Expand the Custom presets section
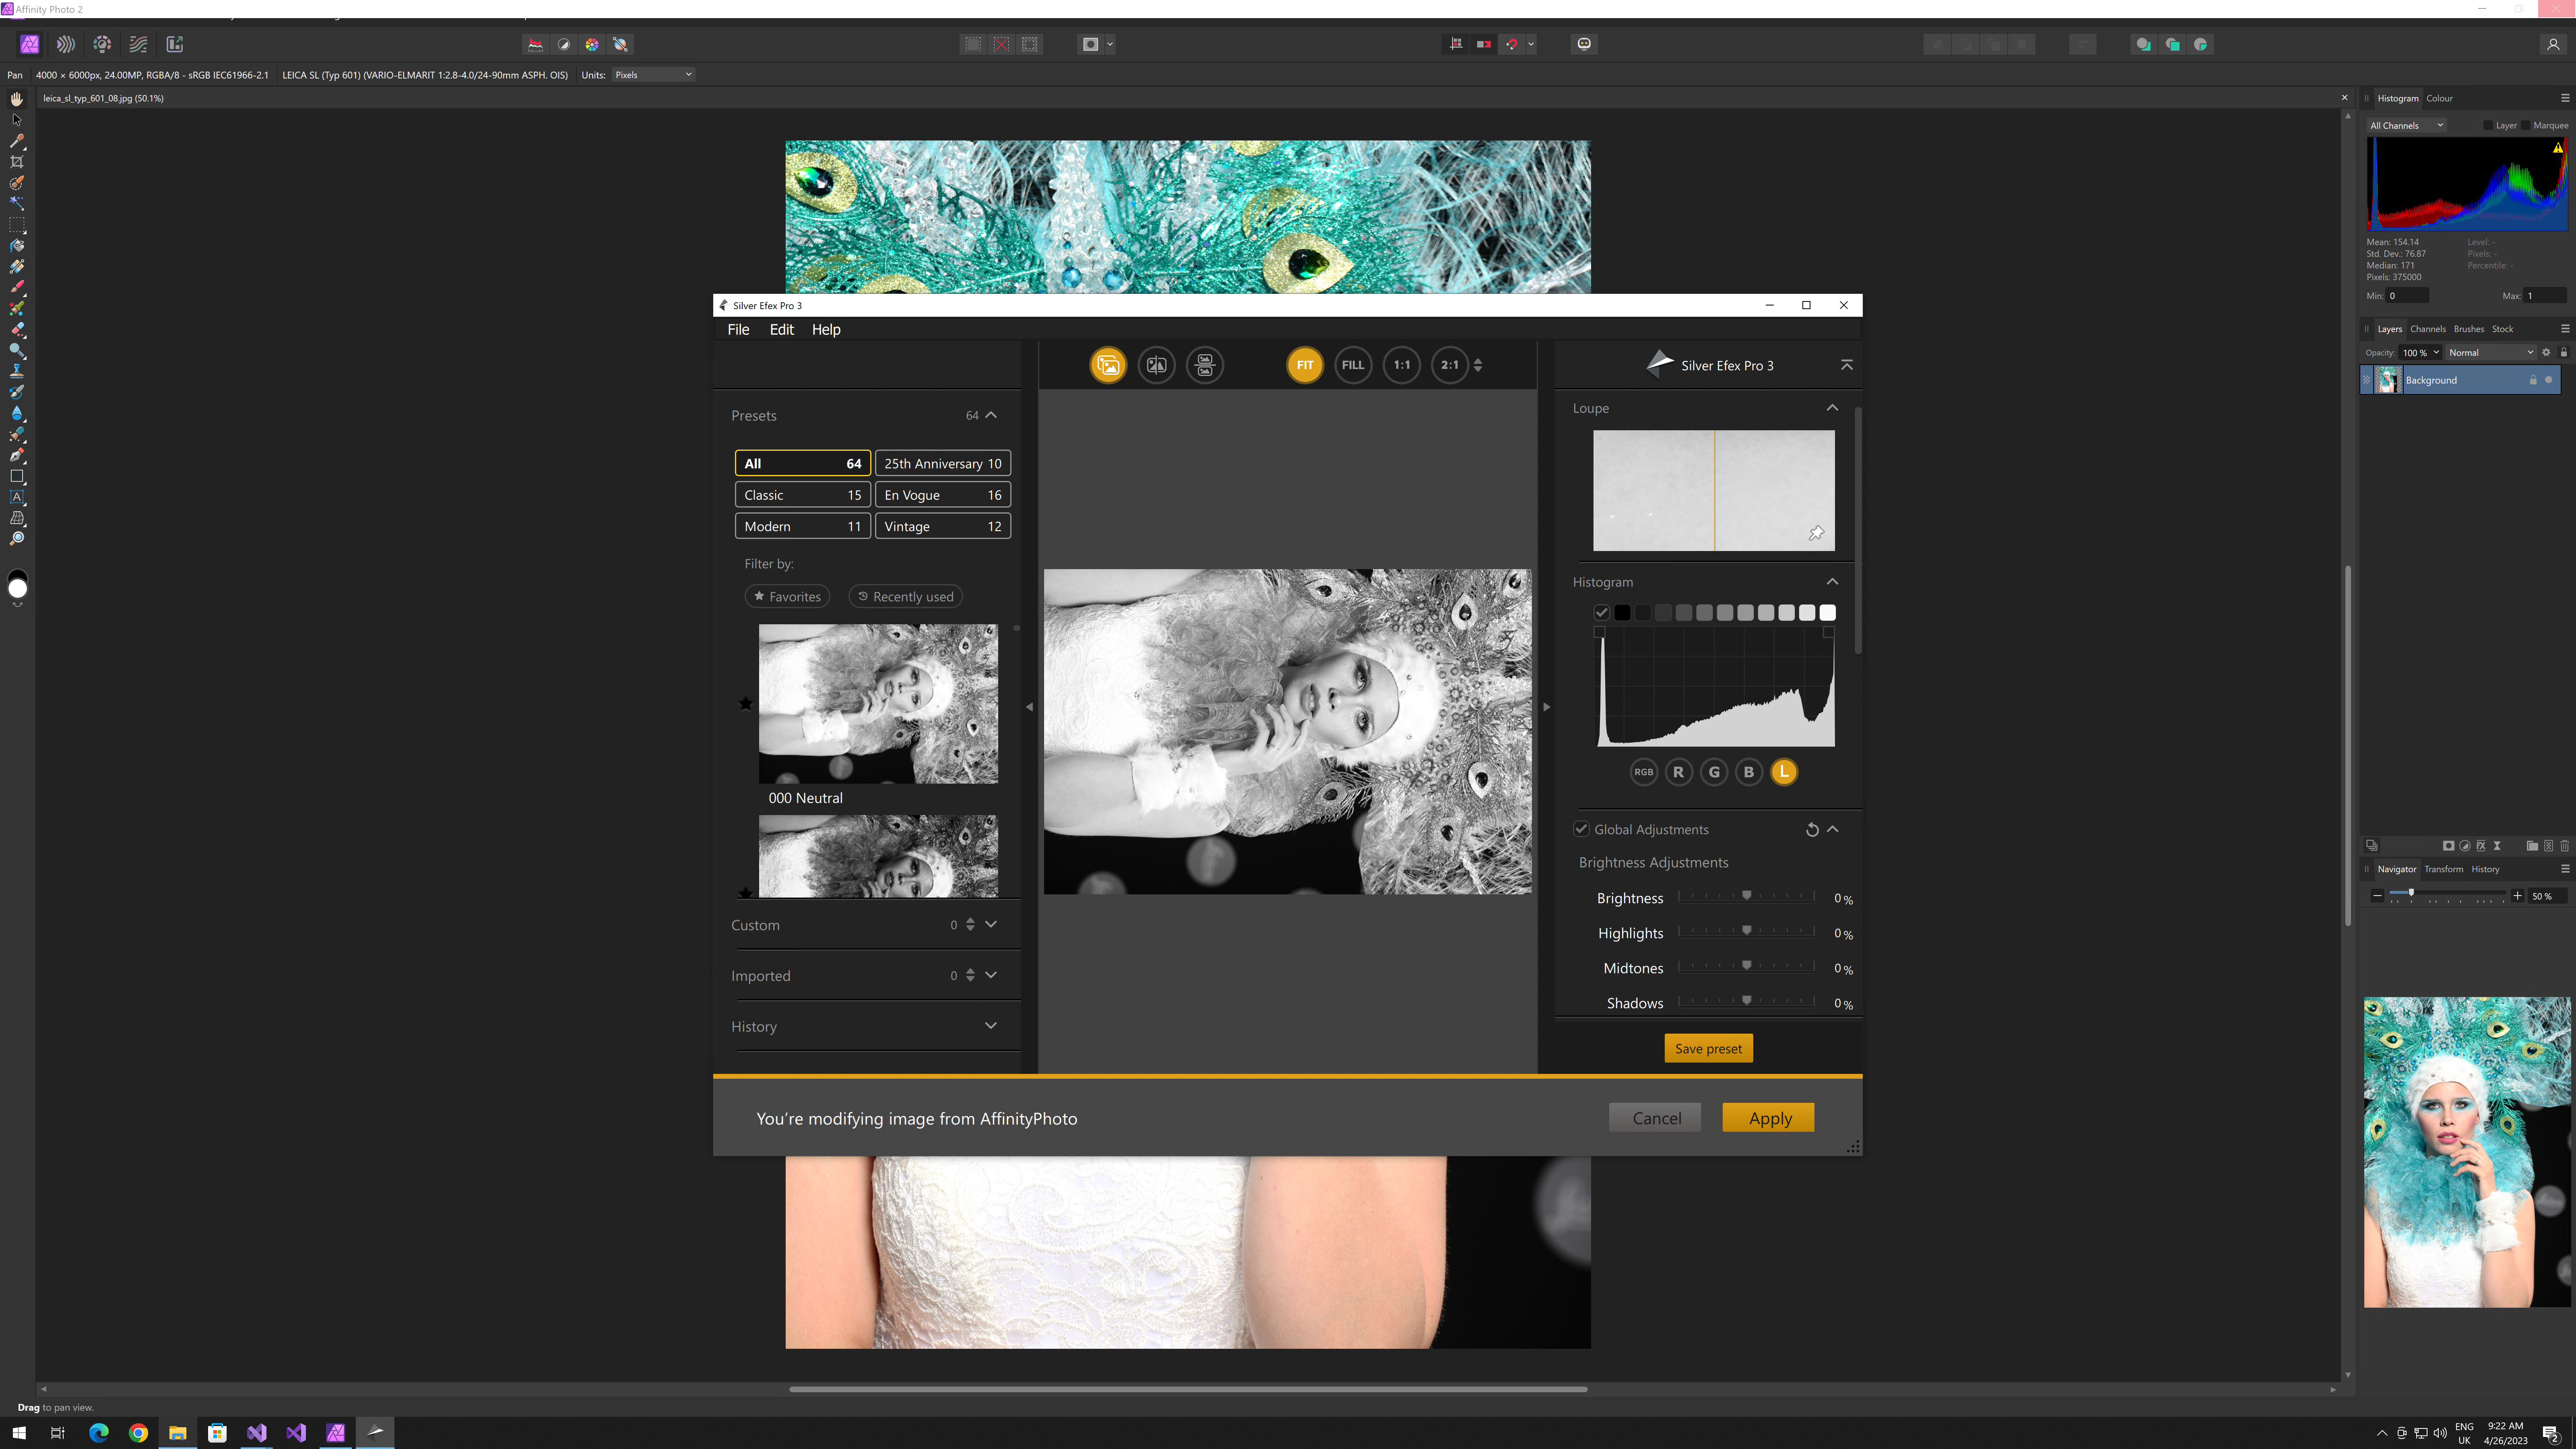The height and width of the screenshot is (1449, 2576). 991,925
